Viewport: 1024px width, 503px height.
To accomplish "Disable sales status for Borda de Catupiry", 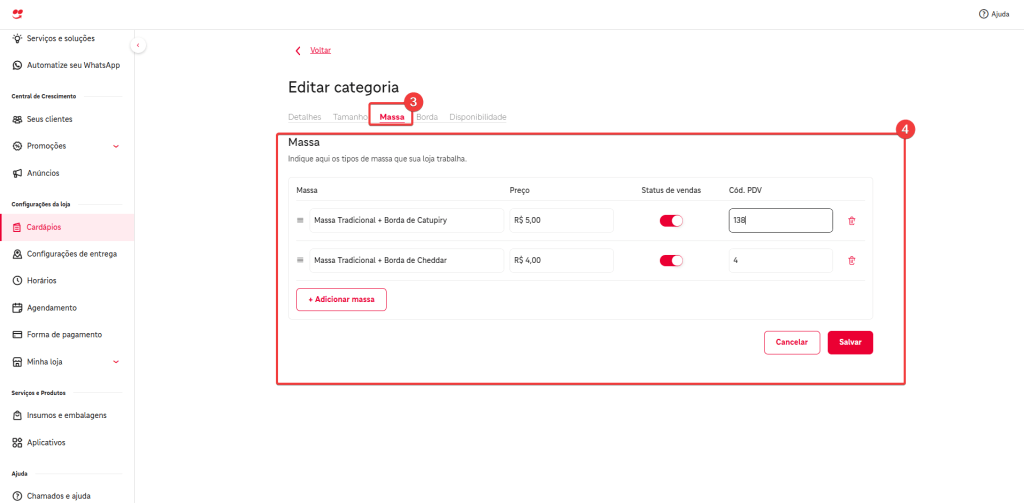I will [x=671, y=221].
